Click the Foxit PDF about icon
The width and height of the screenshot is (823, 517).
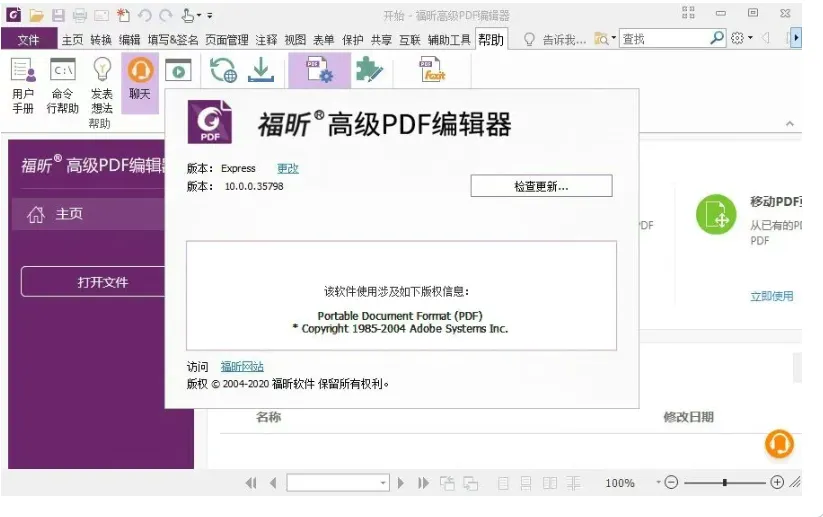(x=432, y=70)
